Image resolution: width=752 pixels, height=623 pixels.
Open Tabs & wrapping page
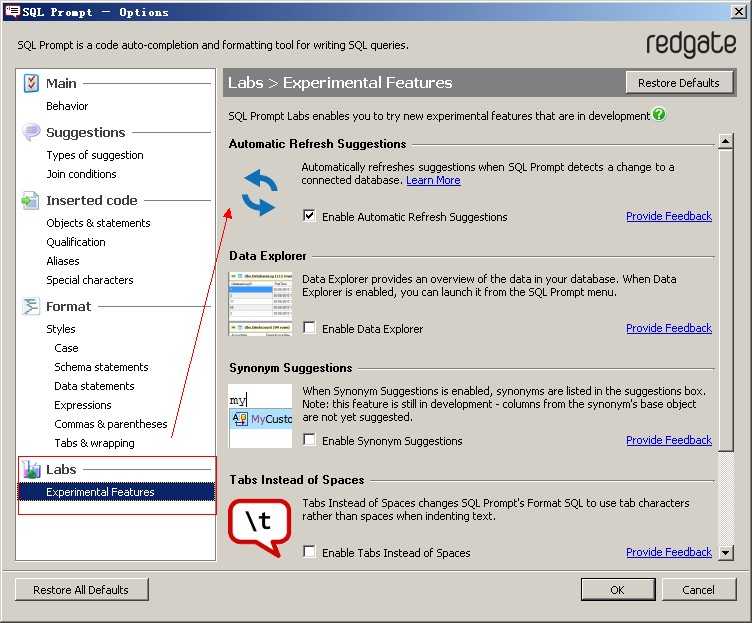(x=94, y=443)
